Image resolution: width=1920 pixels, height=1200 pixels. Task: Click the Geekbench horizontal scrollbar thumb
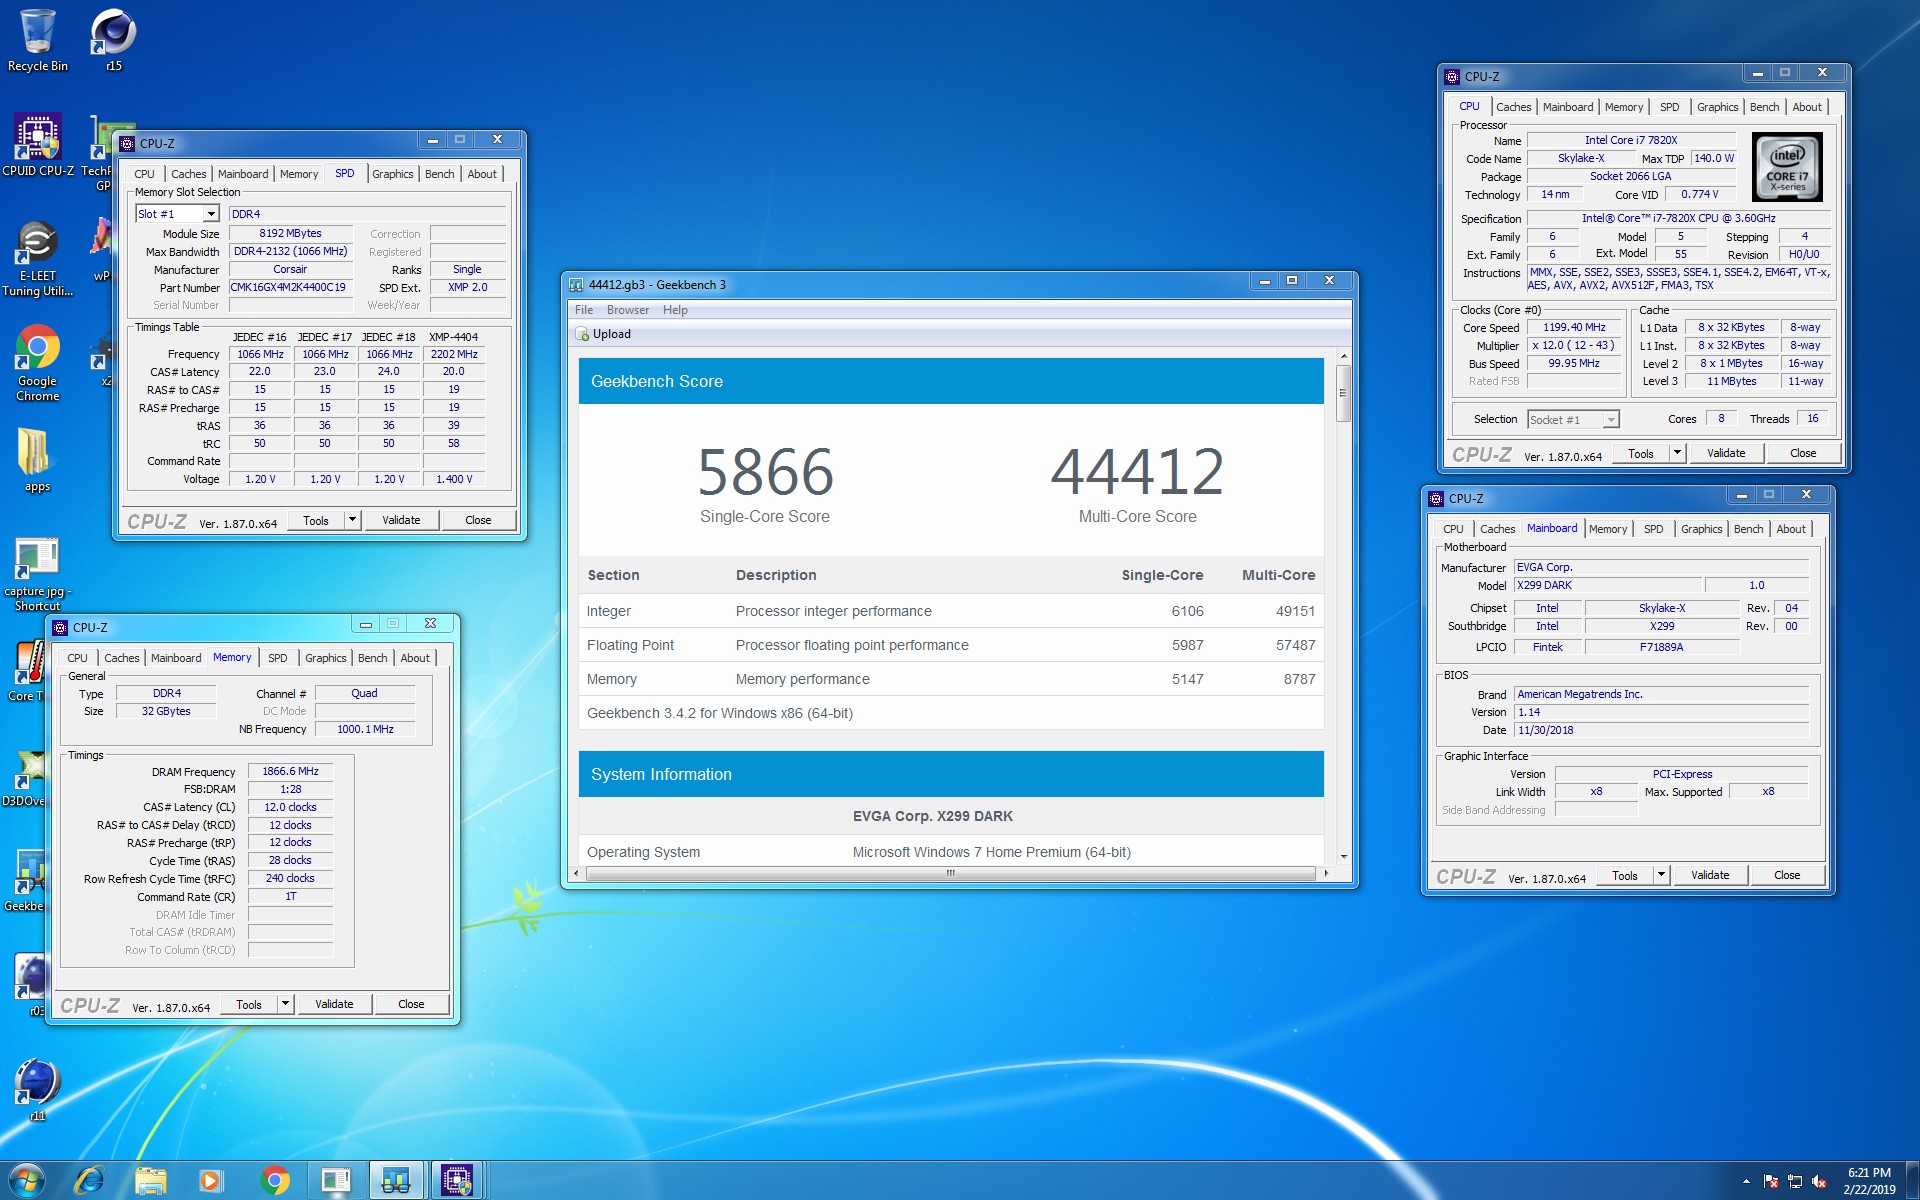click(x=950, y=873)
